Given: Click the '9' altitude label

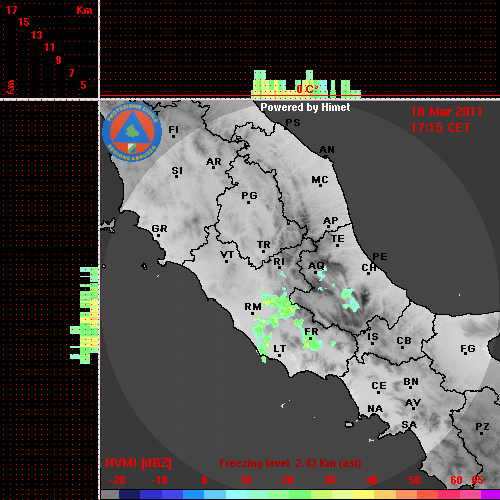Looking at the screenshot, I should pos(59,60).
